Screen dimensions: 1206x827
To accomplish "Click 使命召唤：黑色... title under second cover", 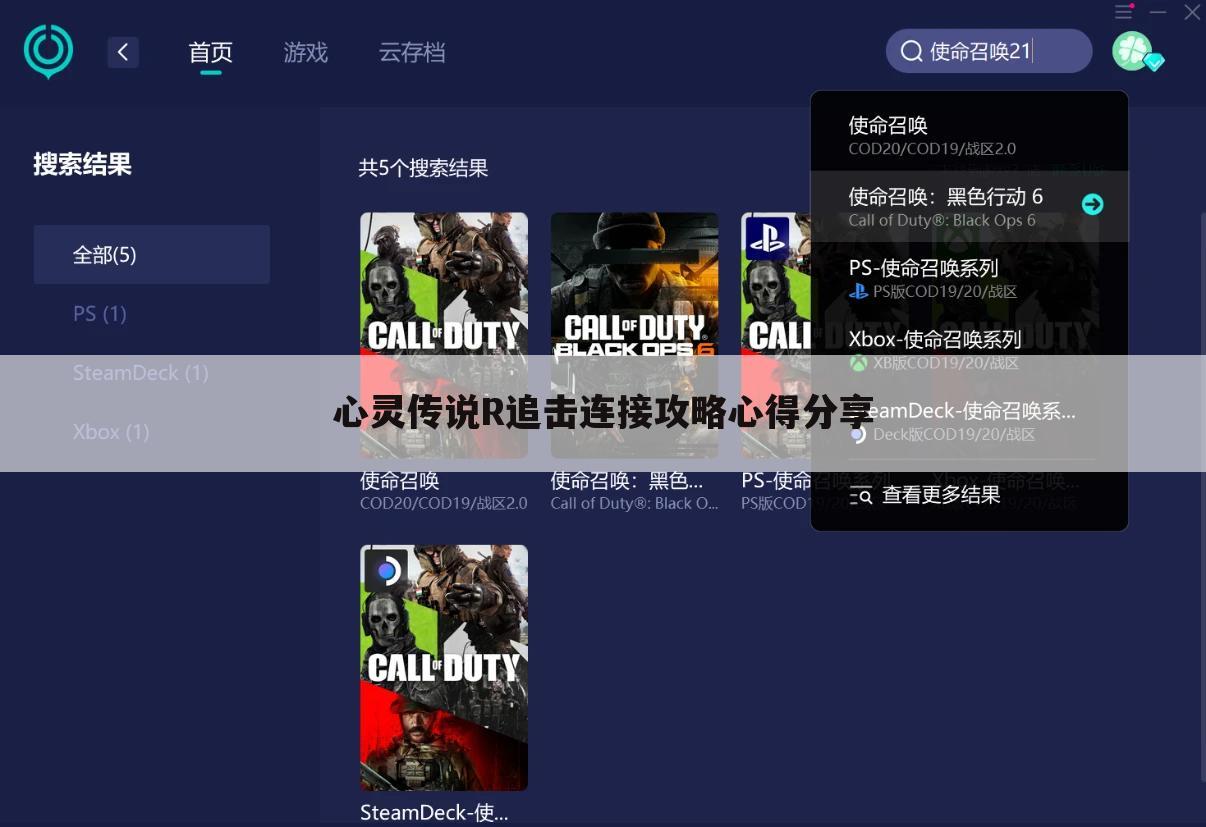I will (x=627, y=480).
